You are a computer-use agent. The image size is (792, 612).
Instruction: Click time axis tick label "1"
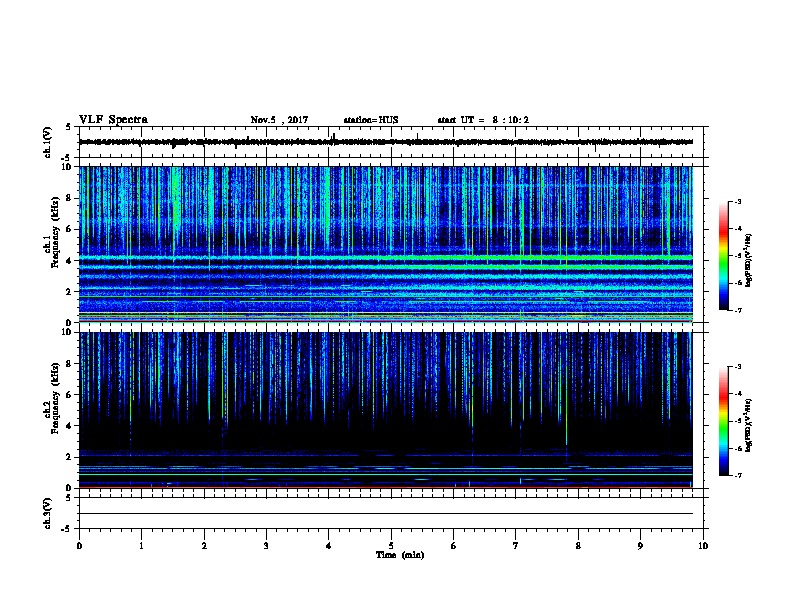141,546
